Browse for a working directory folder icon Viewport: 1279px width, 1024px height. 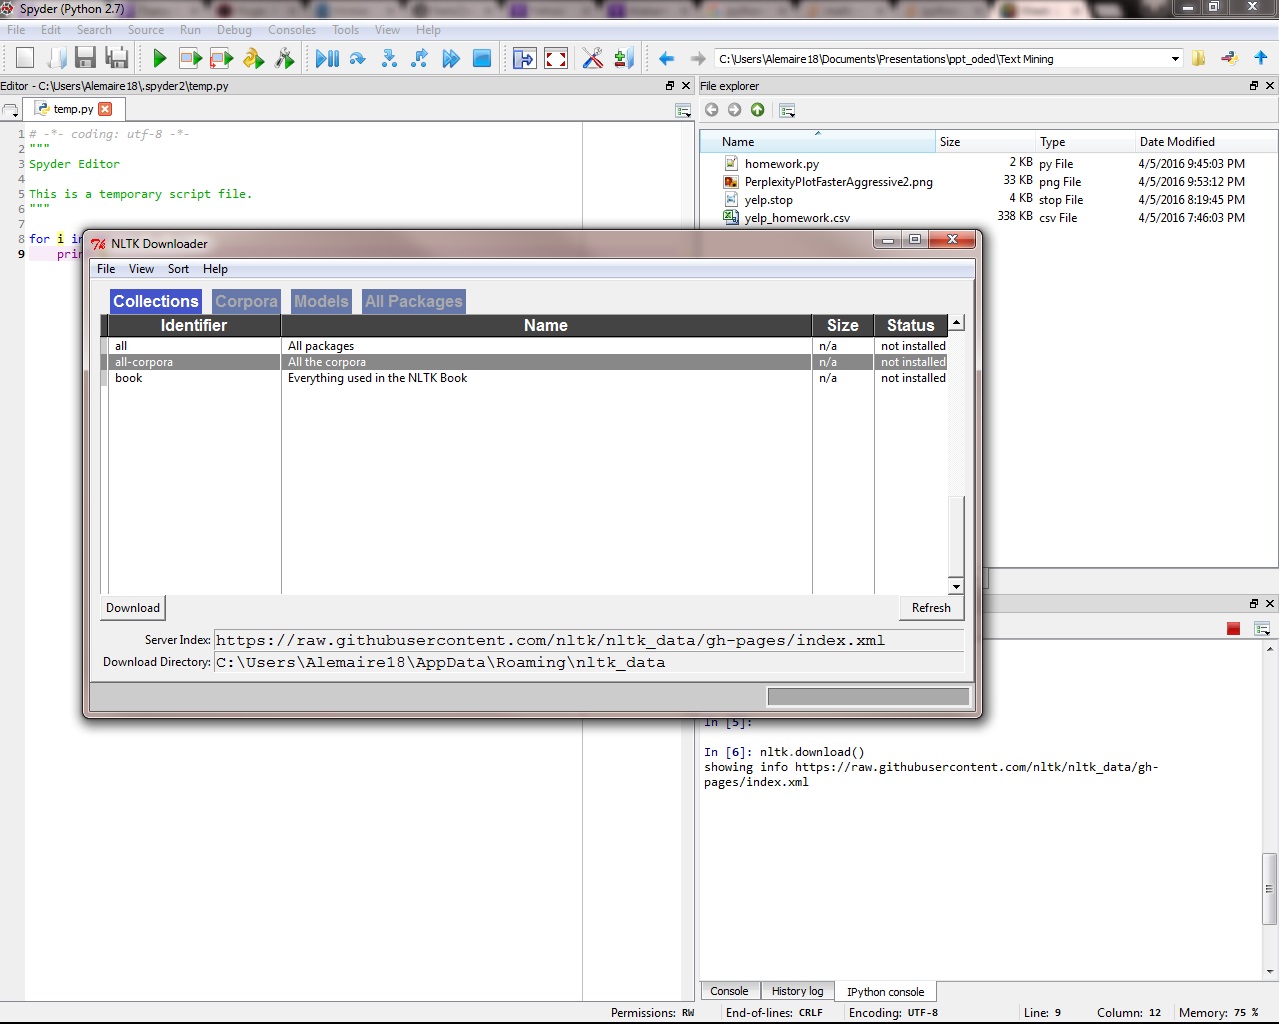coord(1198,59)
